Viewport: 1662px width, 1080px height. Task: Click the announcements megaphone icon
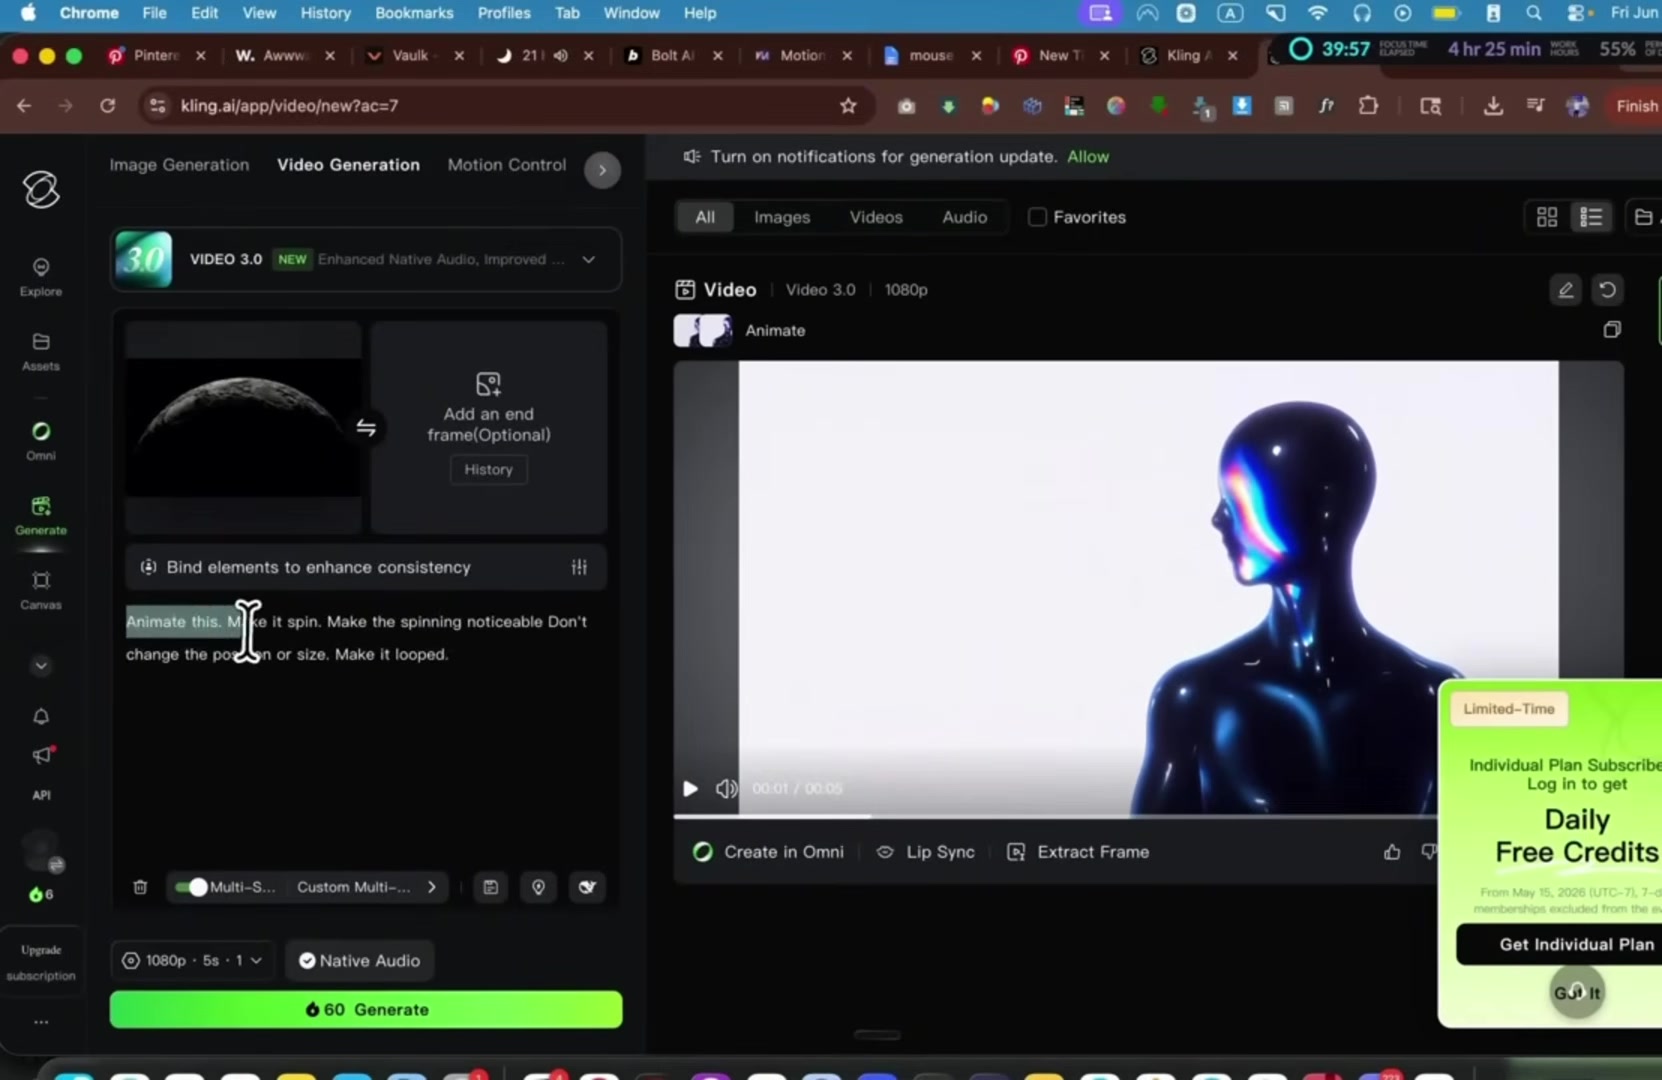pyautogui.click(x=42, y=755)
